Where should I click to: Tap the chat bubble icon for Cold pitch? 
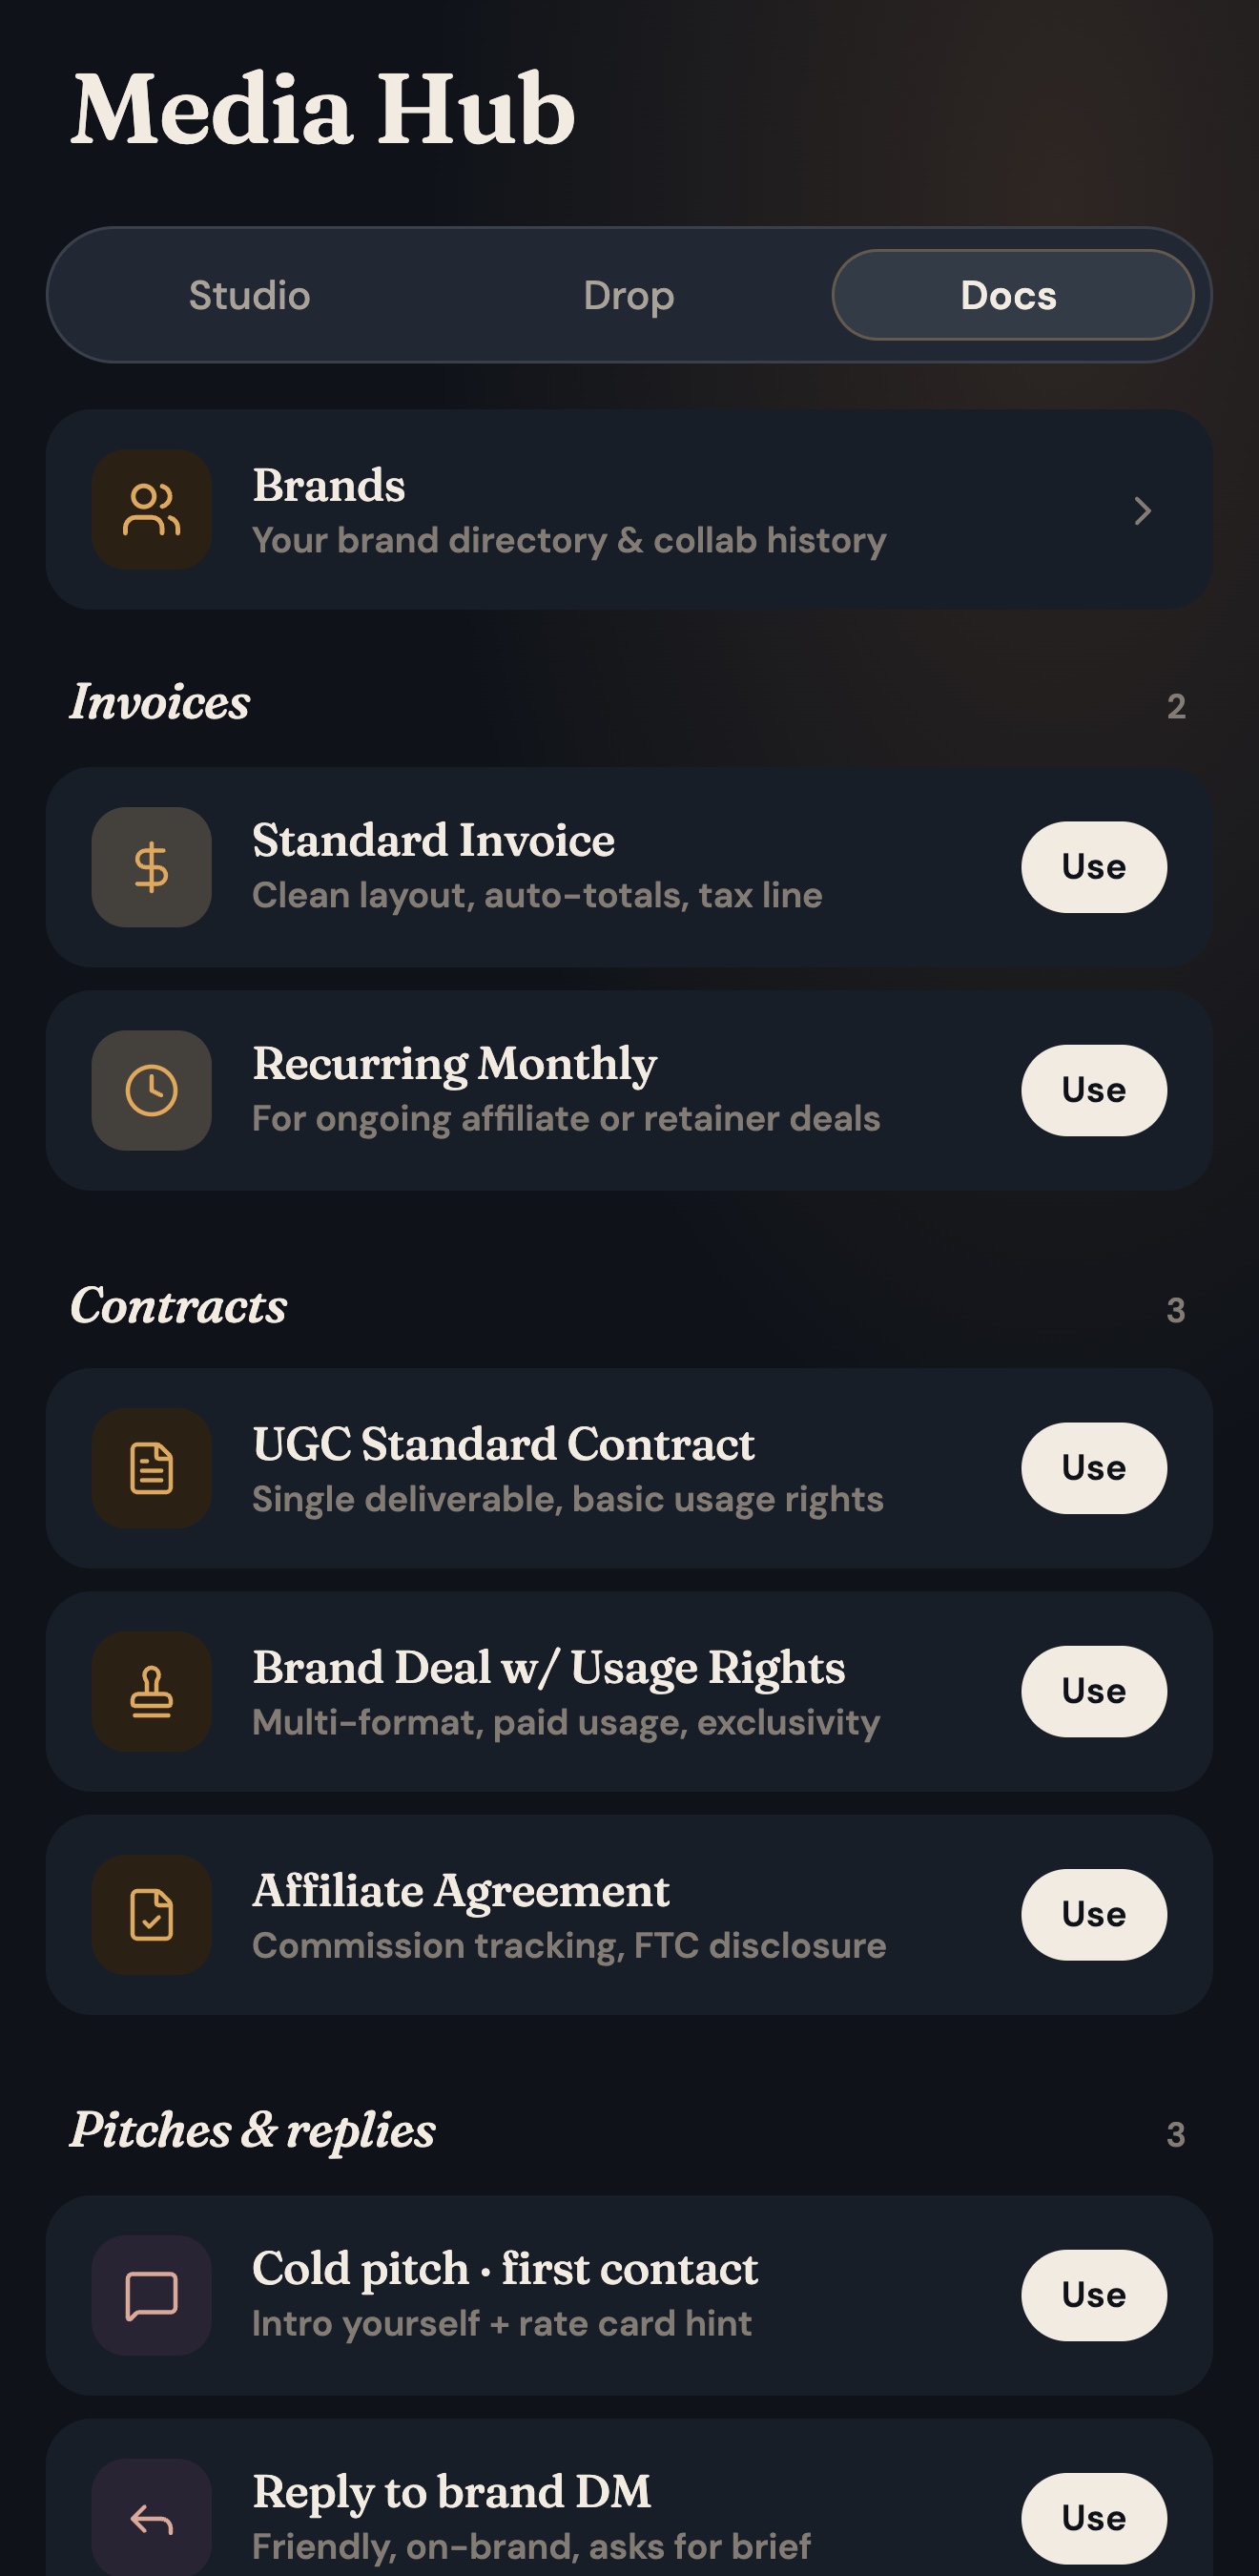pyautogui.click(x=151, y=2295)
